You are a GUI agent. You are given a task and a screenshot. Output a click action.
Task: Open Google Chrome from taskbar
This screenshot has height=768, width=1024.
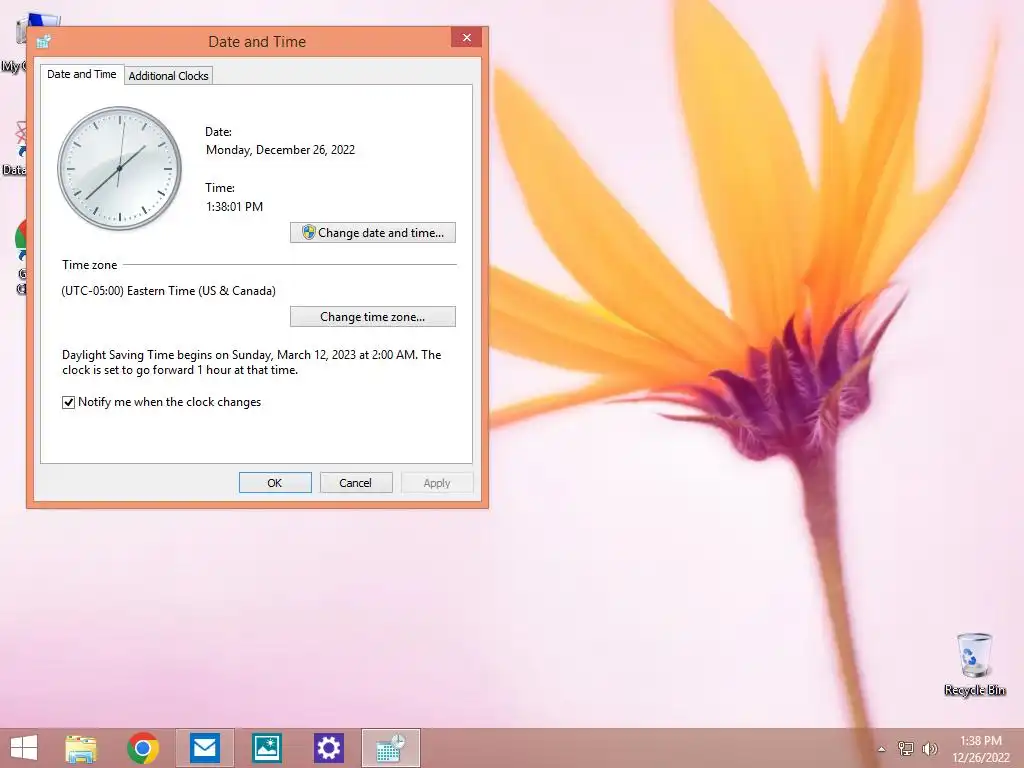pyautogui.click(x=143, y=748)
